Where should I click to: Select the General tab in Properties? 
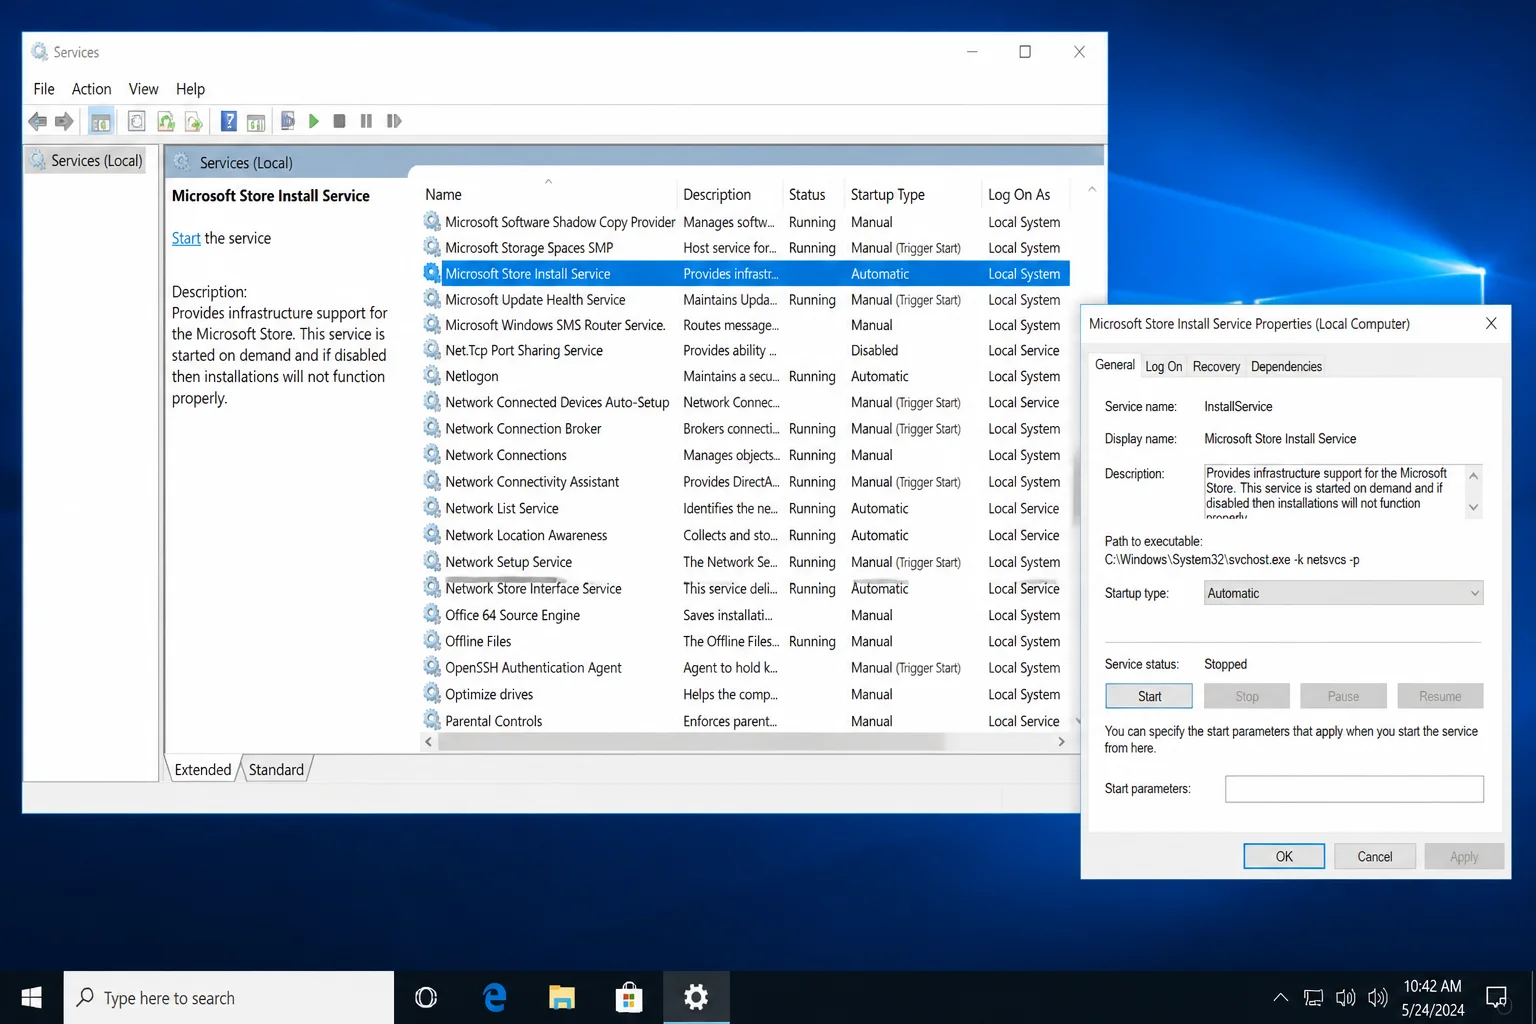tap(1114, 365)
